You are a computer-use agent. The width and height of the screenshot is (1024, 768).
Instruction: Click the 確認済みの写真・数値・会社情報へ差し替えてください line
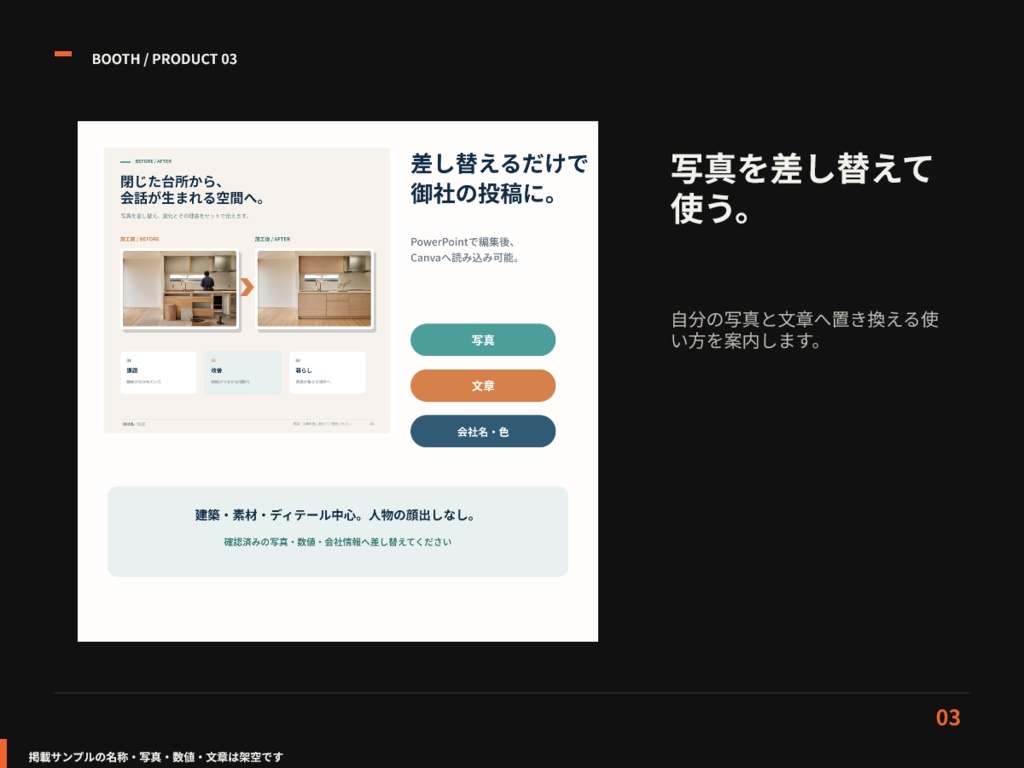click(338, 541)
